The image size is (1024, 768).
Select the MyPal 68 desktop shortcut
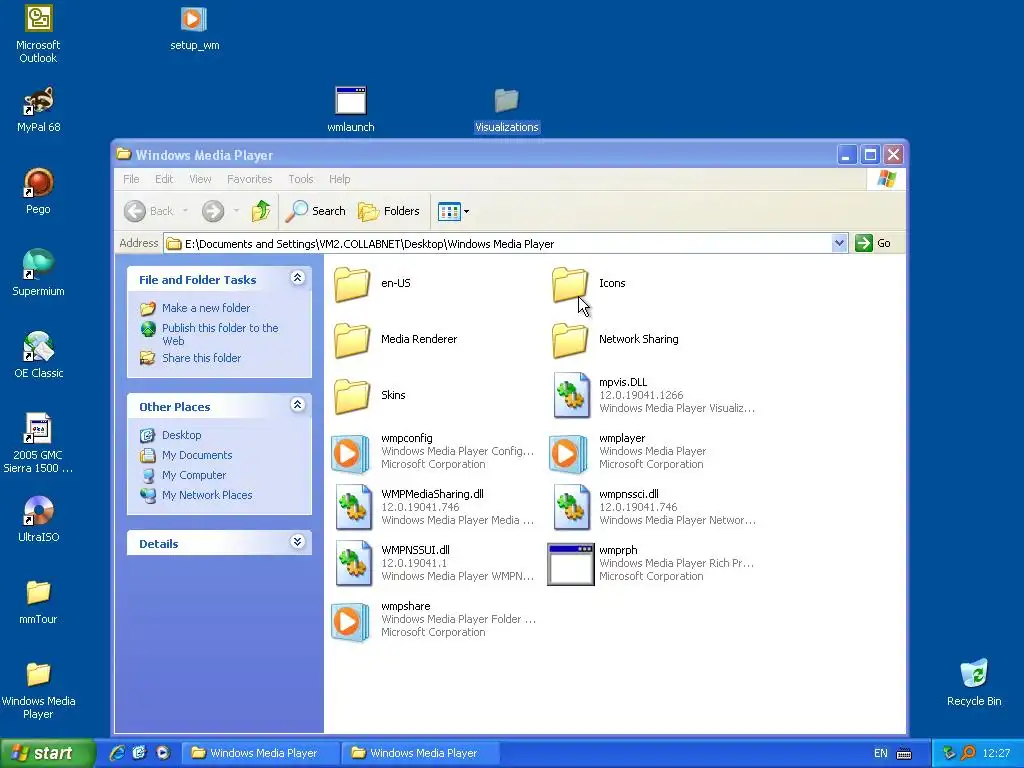[x=38, y=110]
